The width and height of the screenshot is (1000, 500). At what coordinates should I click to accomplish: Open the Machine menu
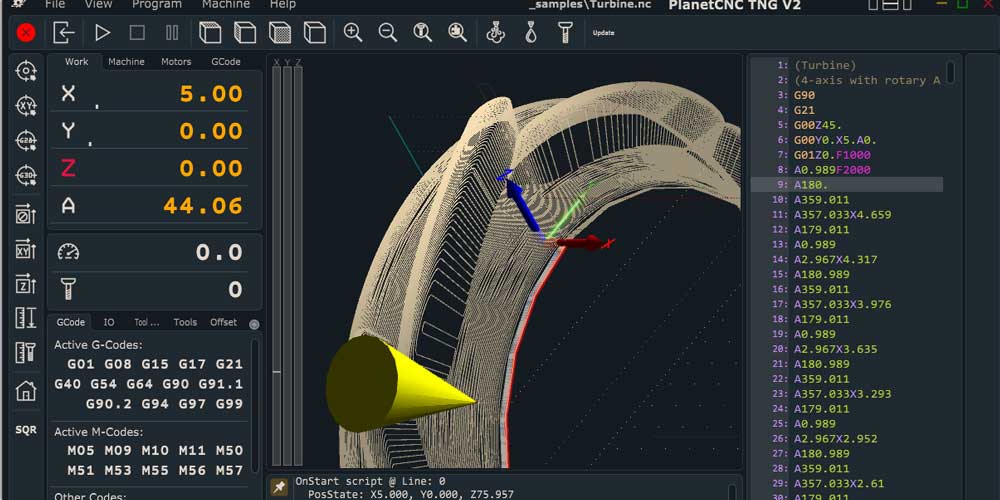tap(226, 4)
